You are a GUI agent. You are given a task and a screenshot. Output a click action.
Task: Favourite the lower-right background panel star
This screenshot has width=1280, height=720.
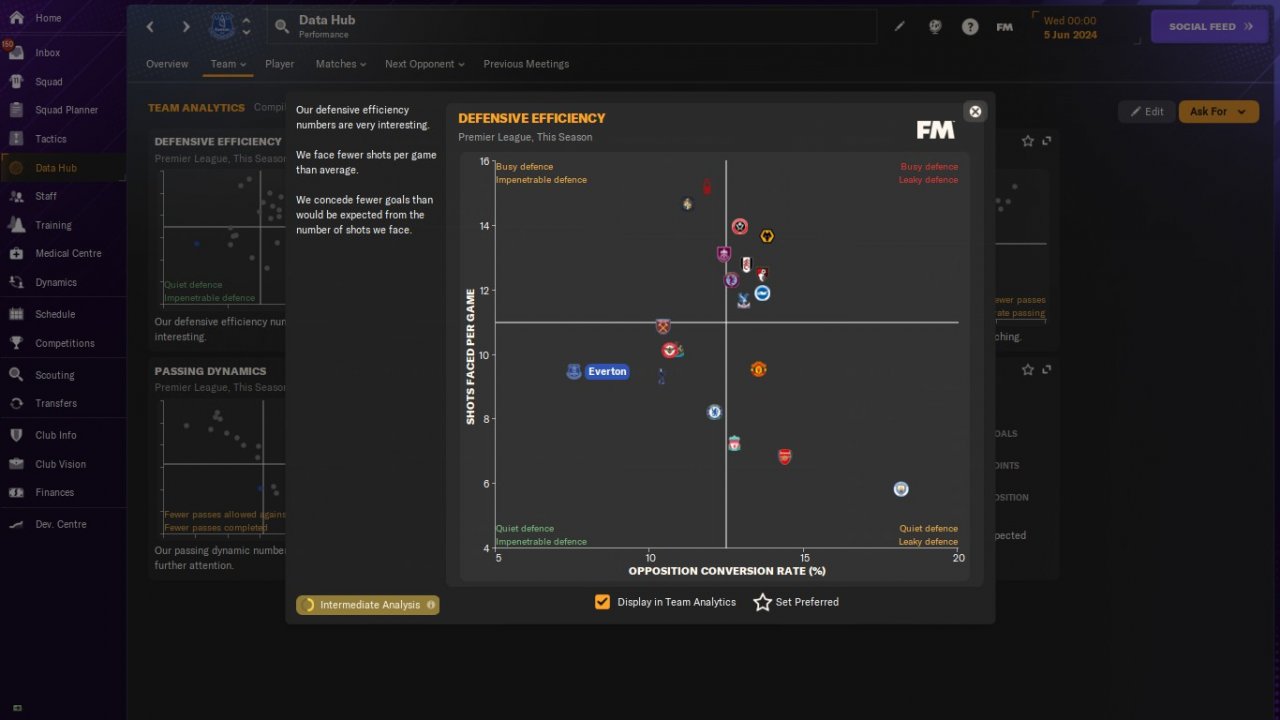[x=1028, y=370]
